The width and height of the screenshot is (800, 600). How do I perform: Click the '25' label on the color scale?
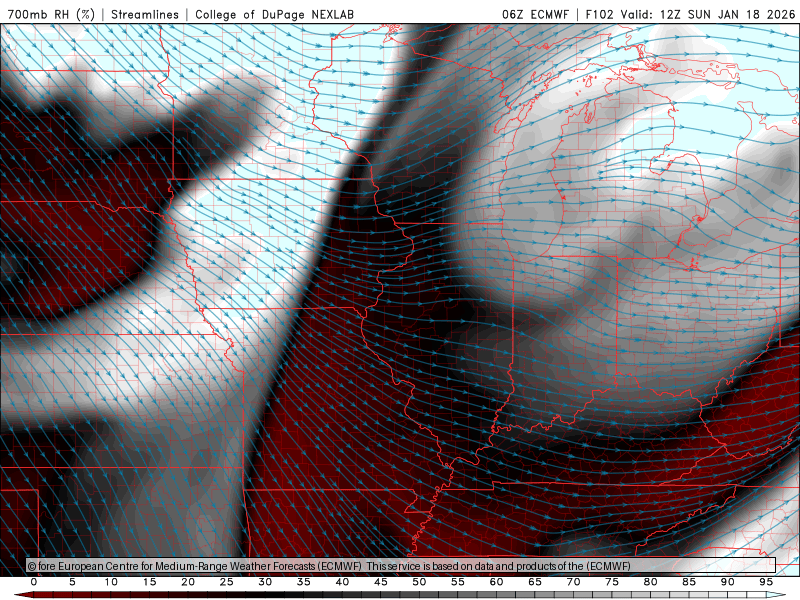227,582
